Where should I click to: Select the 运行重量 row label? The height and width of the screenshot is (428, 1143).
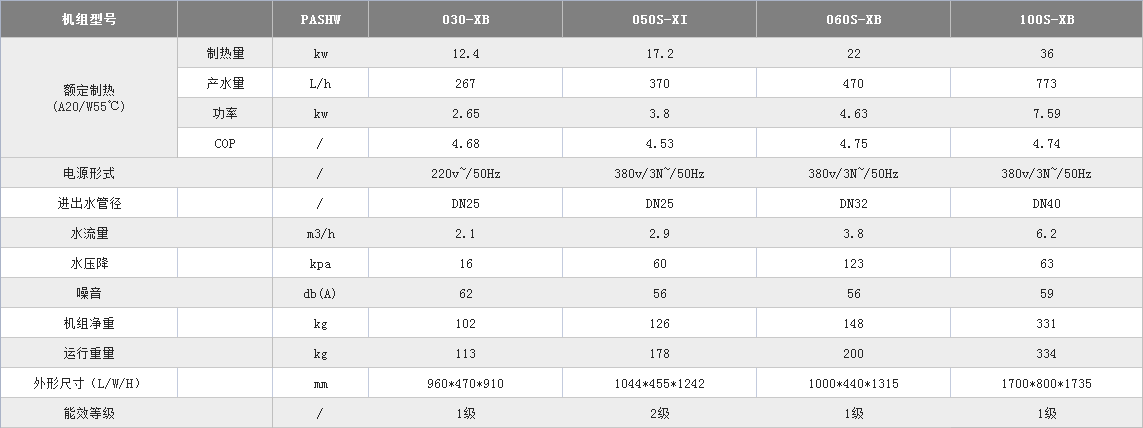(x=89, y=354)
